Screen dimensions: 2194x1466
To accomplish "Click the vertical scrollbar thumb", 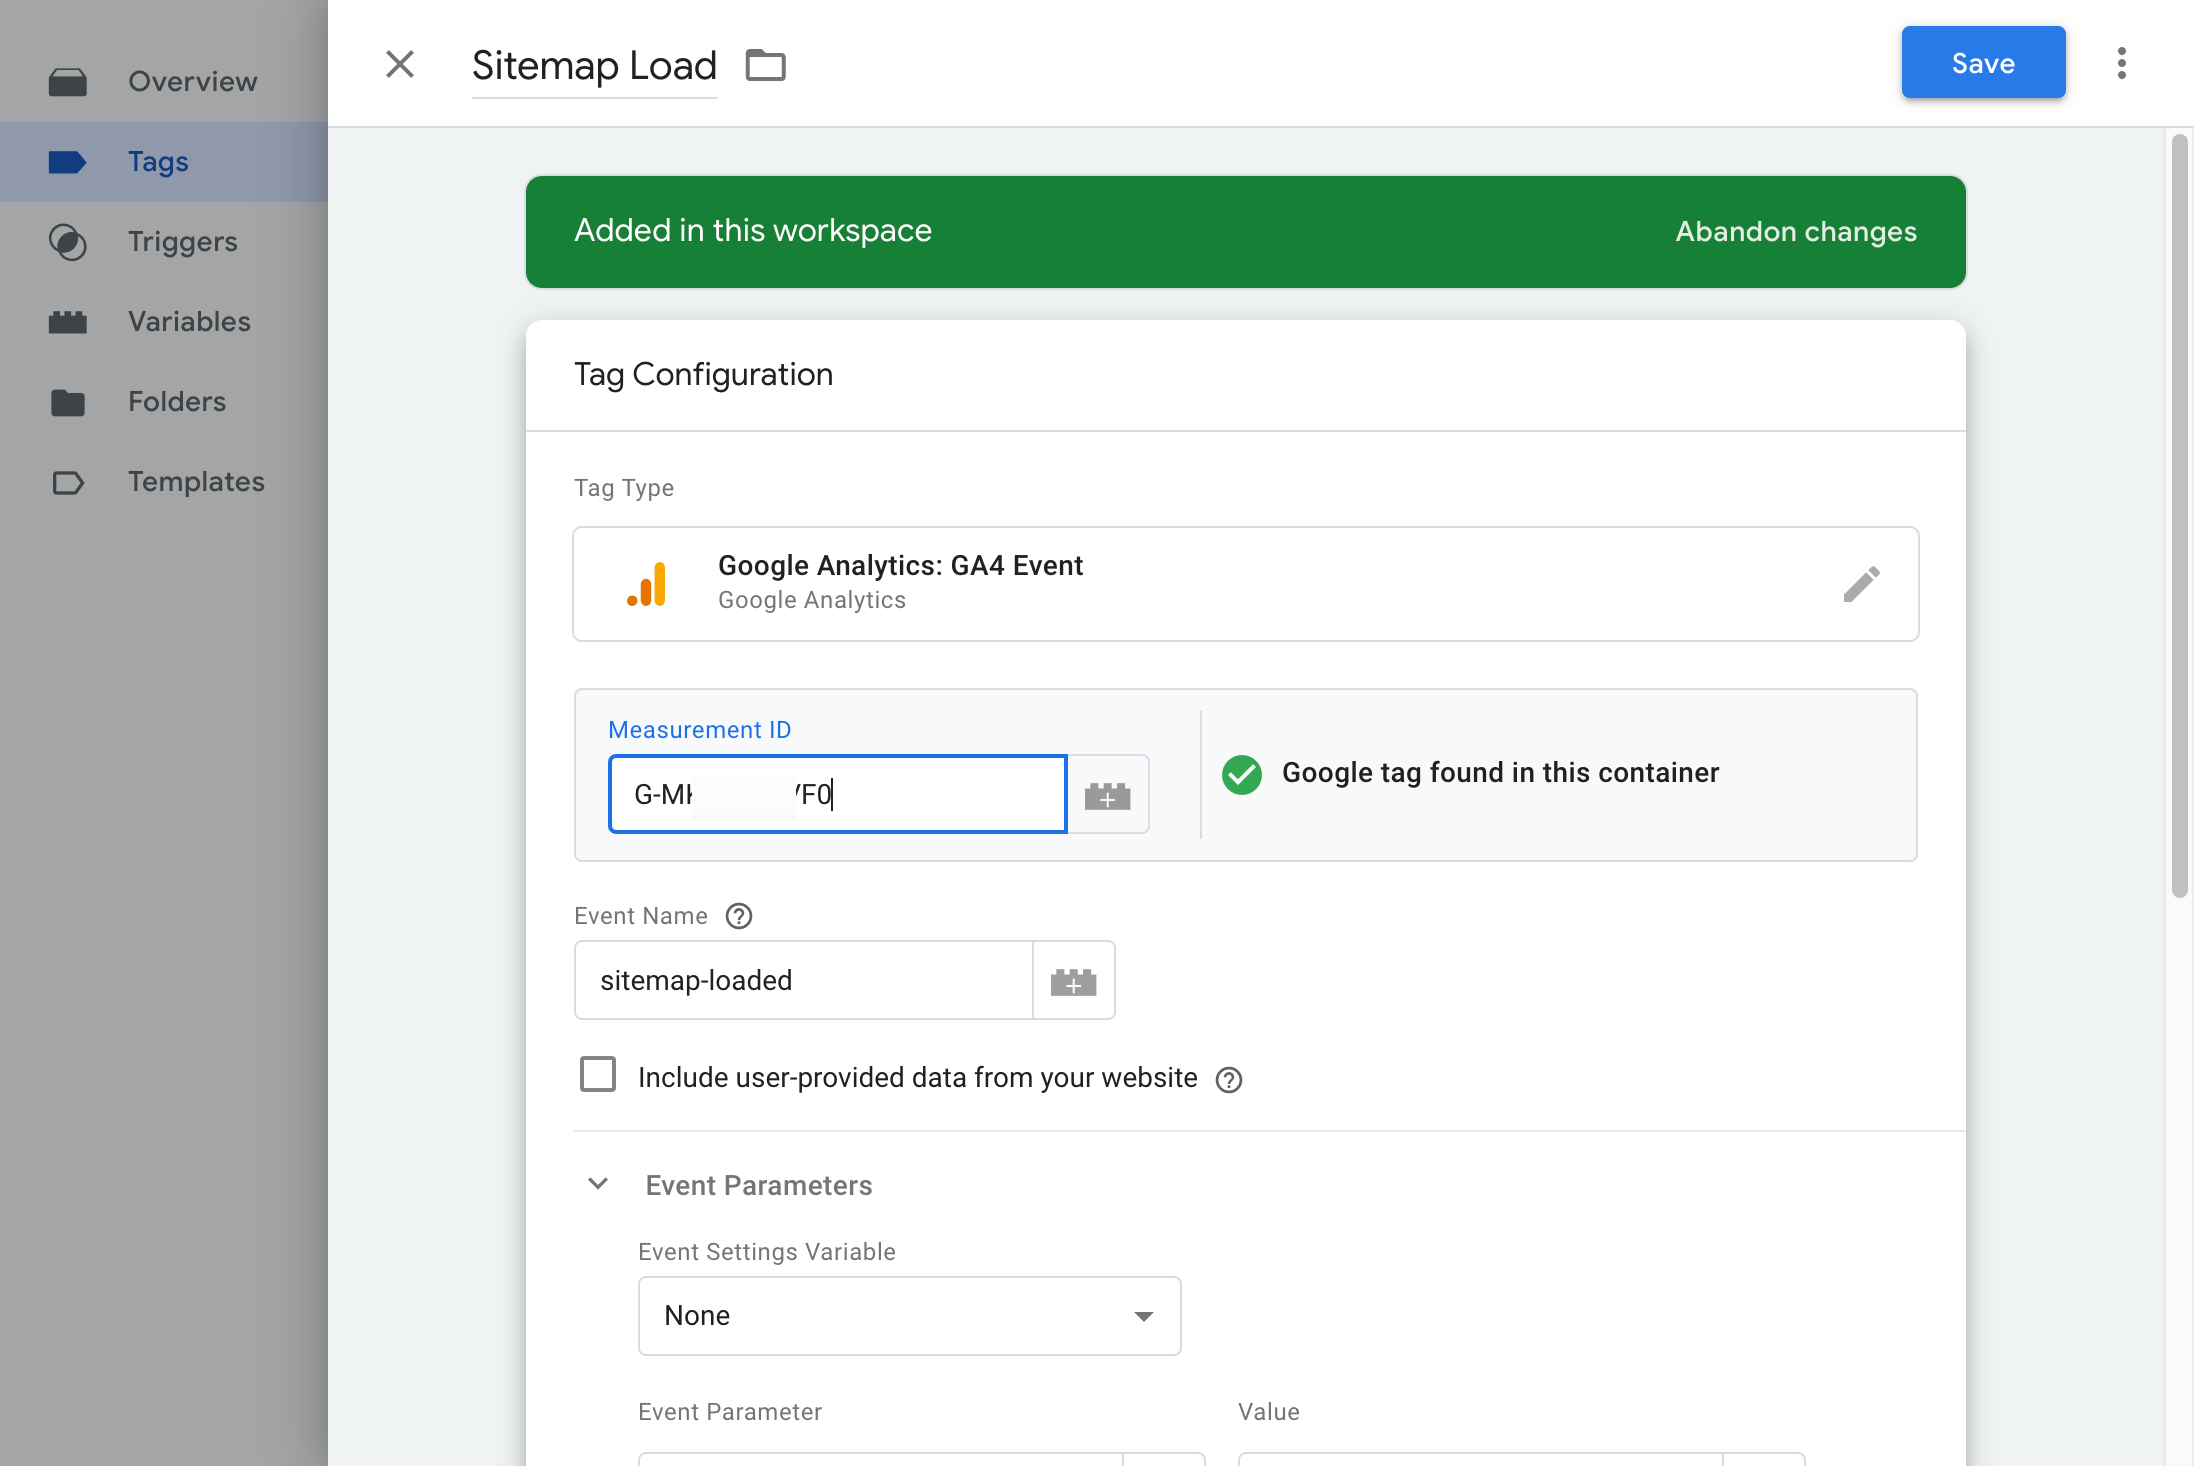I will (x=2180, y=515).
